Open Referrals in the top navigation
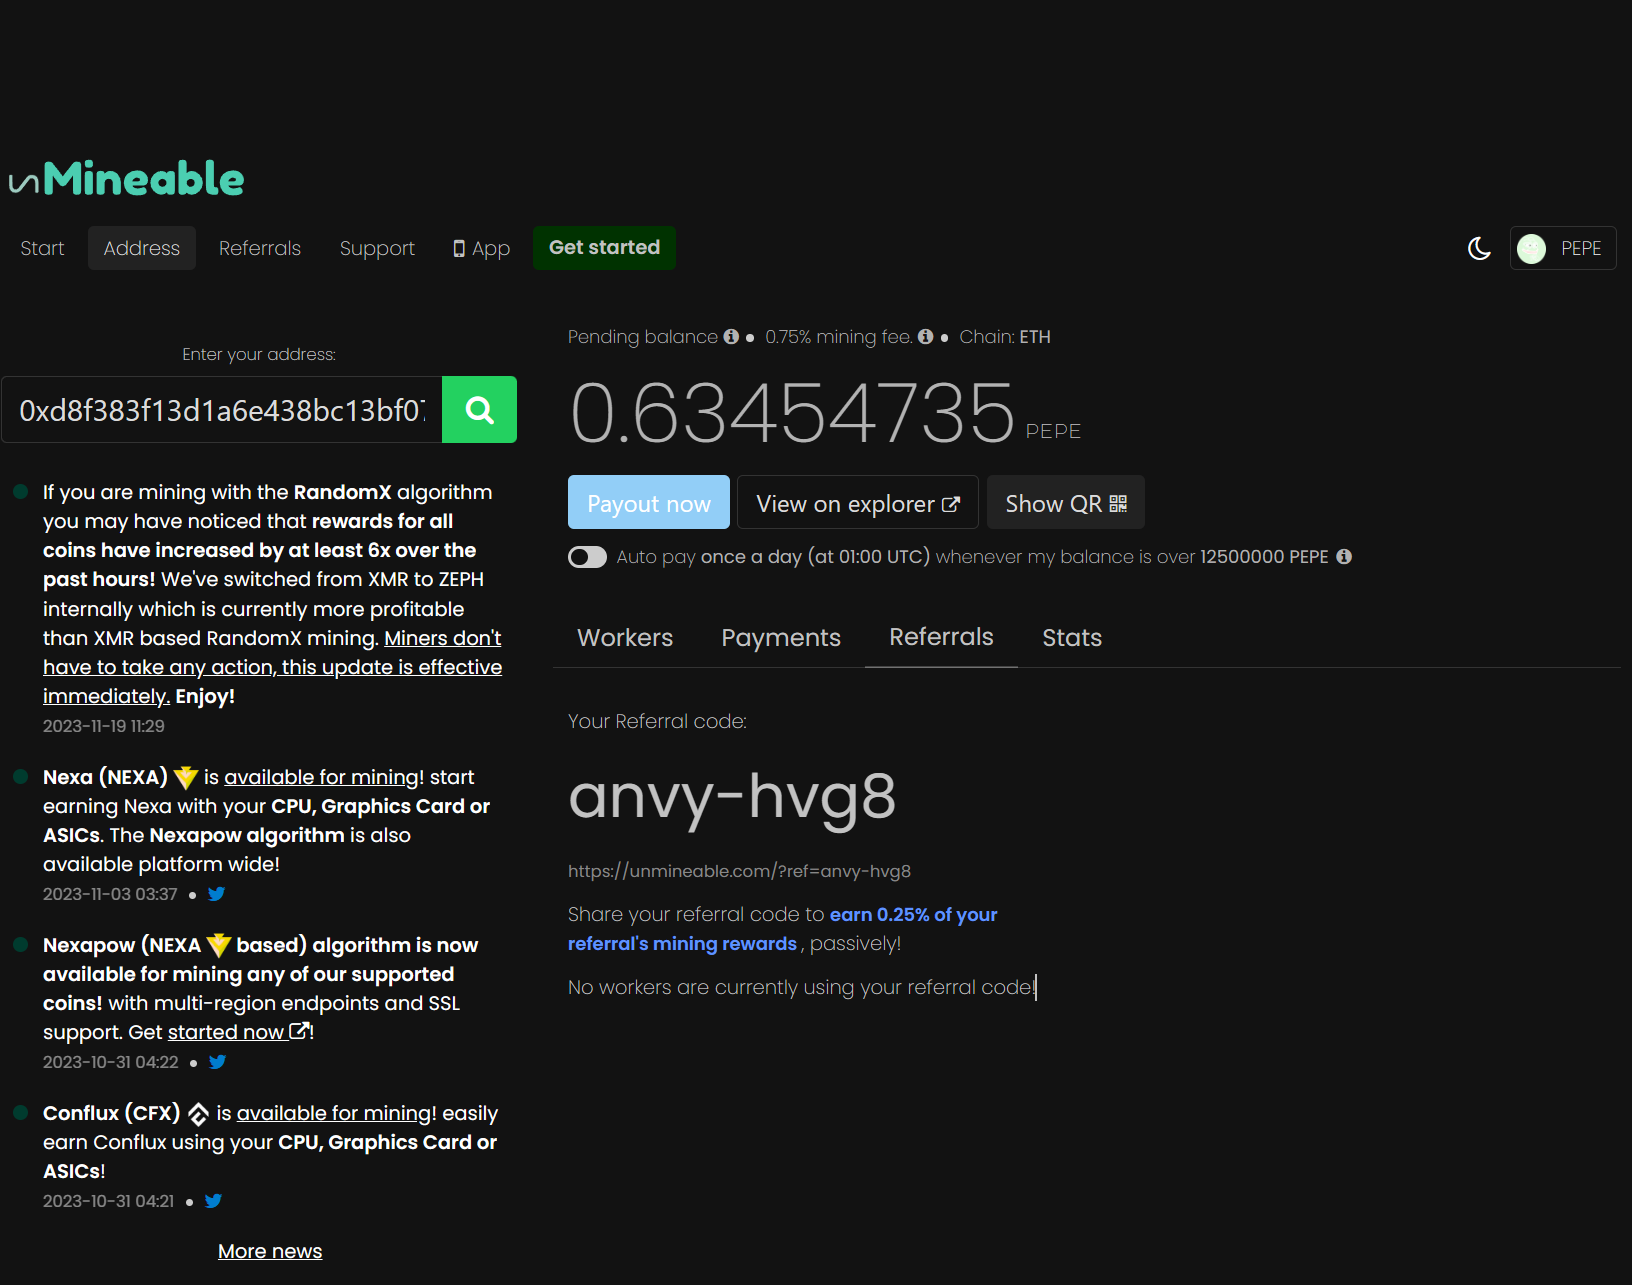Image resolution: width=1632 pixels, height=1285 pixels. click(260, 248)
